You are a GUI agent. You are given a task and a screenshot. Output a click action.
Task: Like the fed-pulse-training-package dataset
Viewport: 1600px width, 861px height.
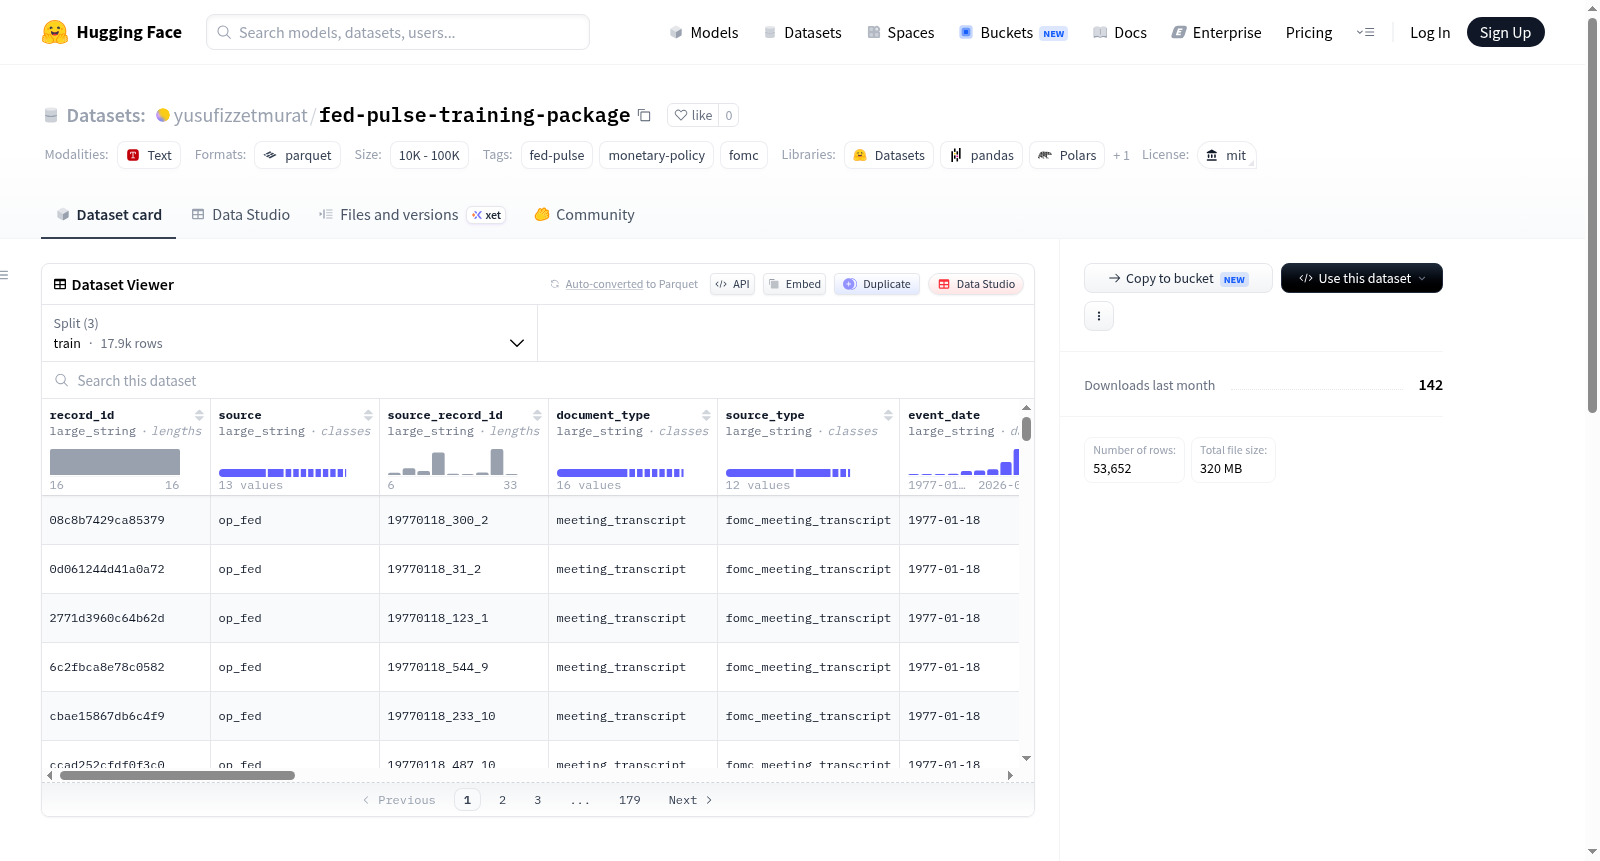point(693,115)
